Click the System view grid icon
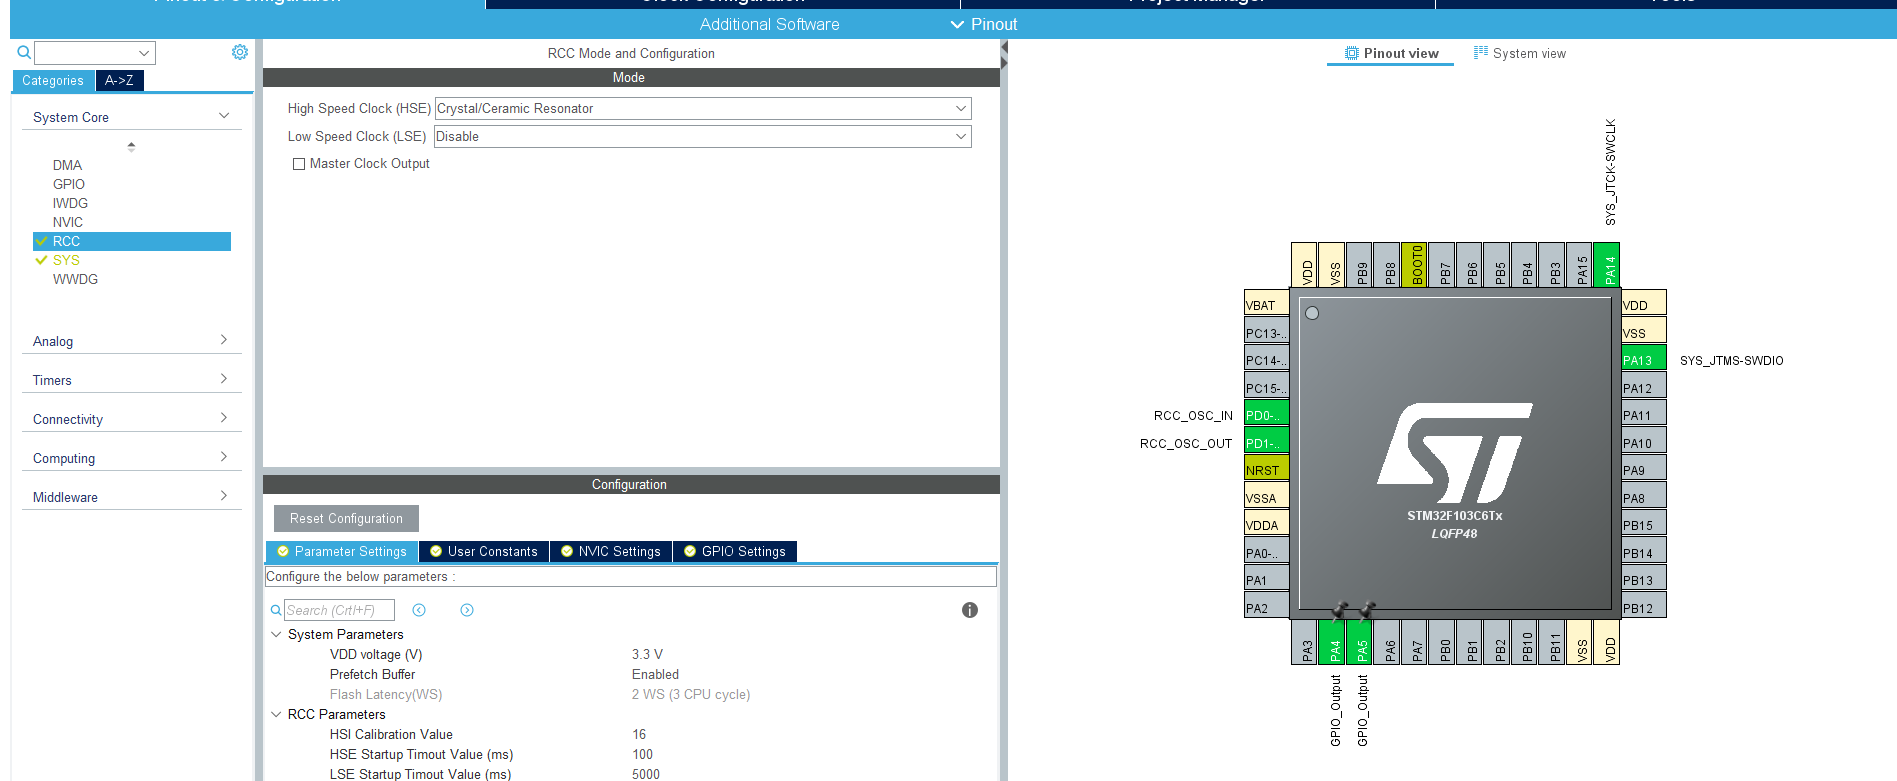The image size is (1897, 781). pos(1481,53)
